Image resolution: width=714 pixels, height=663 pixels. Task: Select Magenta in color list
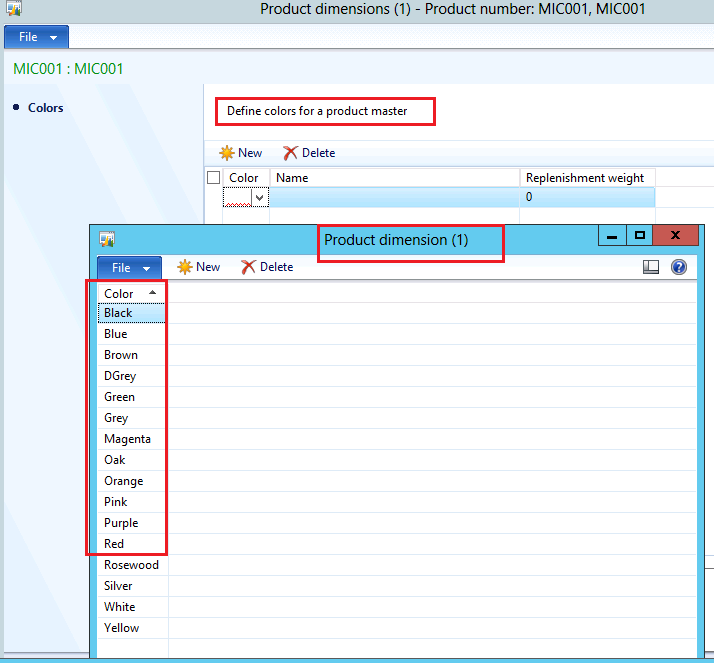131,439
